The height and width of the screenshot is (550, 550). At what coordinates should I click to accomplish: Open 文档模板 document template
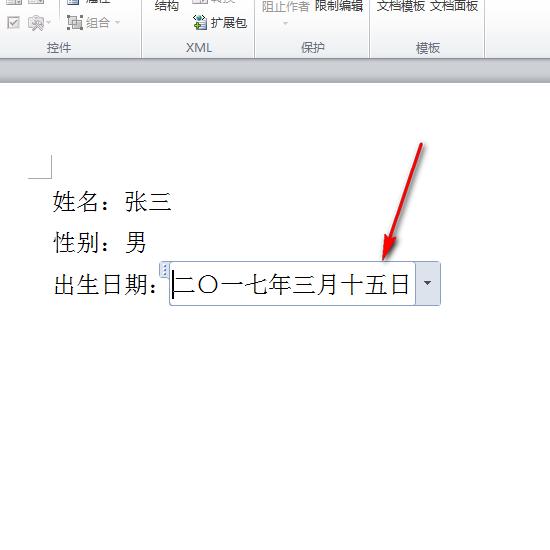click(x=401, y=6)
